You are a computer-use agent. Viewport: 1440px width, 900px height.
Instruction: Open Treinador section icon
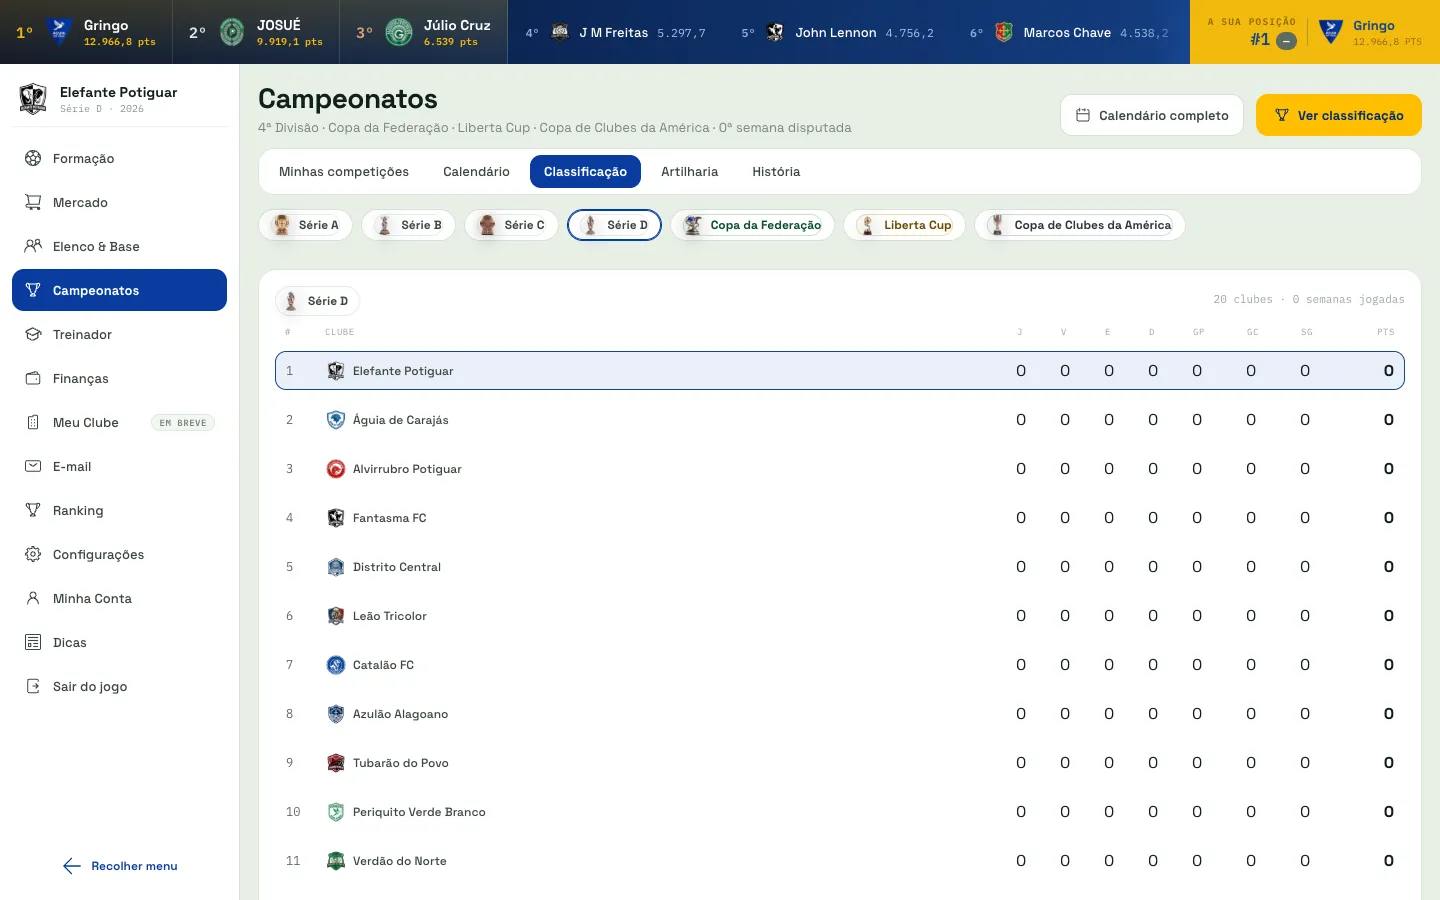[33, 334]
